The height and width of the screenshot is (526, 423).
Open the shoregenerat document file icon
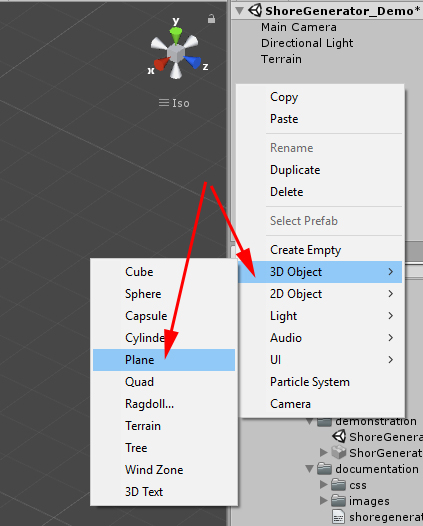(x=338, y=517)
